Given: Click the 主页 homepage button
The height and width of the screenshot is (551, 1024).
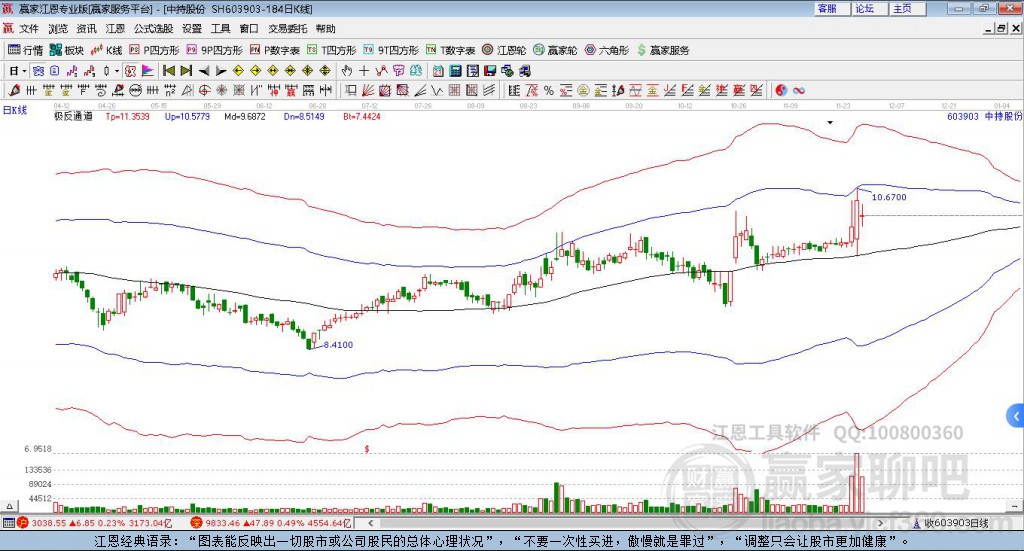Looking at the screenshot, I should 908,8.
